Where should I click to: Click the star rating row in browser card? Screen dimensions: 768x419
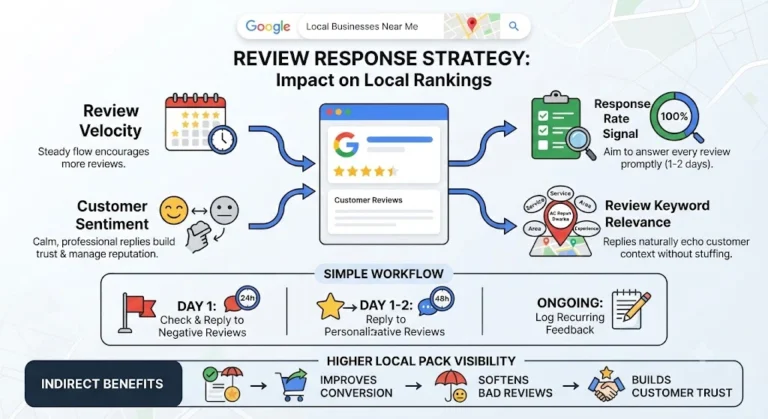coord(365,171)
